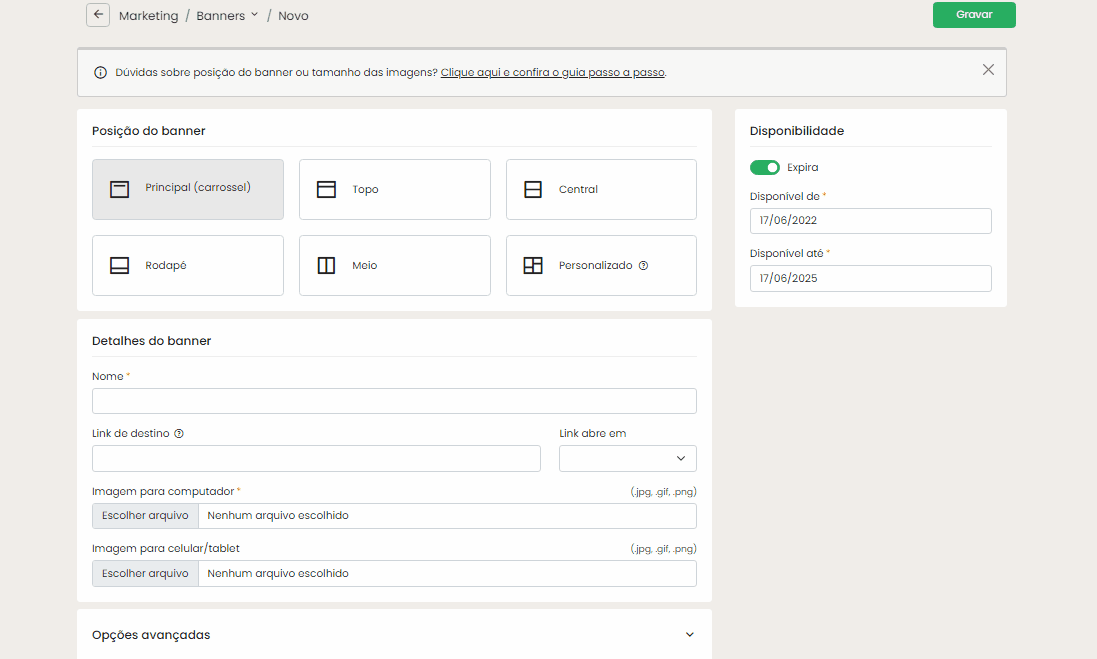
Task: Click the Disponível até date field
Action: click(x=870, y=278)
